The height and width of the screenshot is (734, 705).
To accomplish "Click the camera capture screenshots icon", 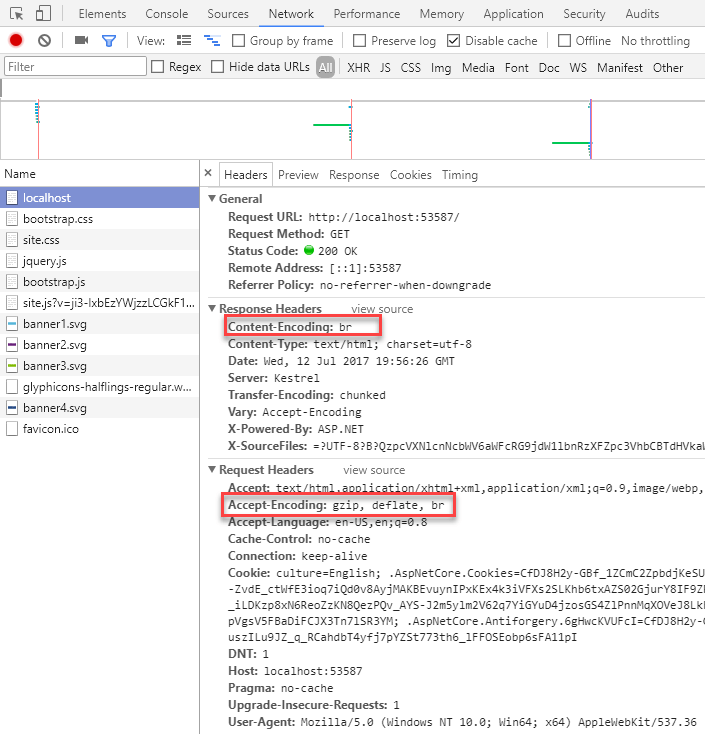I will [x=82, y=41].
